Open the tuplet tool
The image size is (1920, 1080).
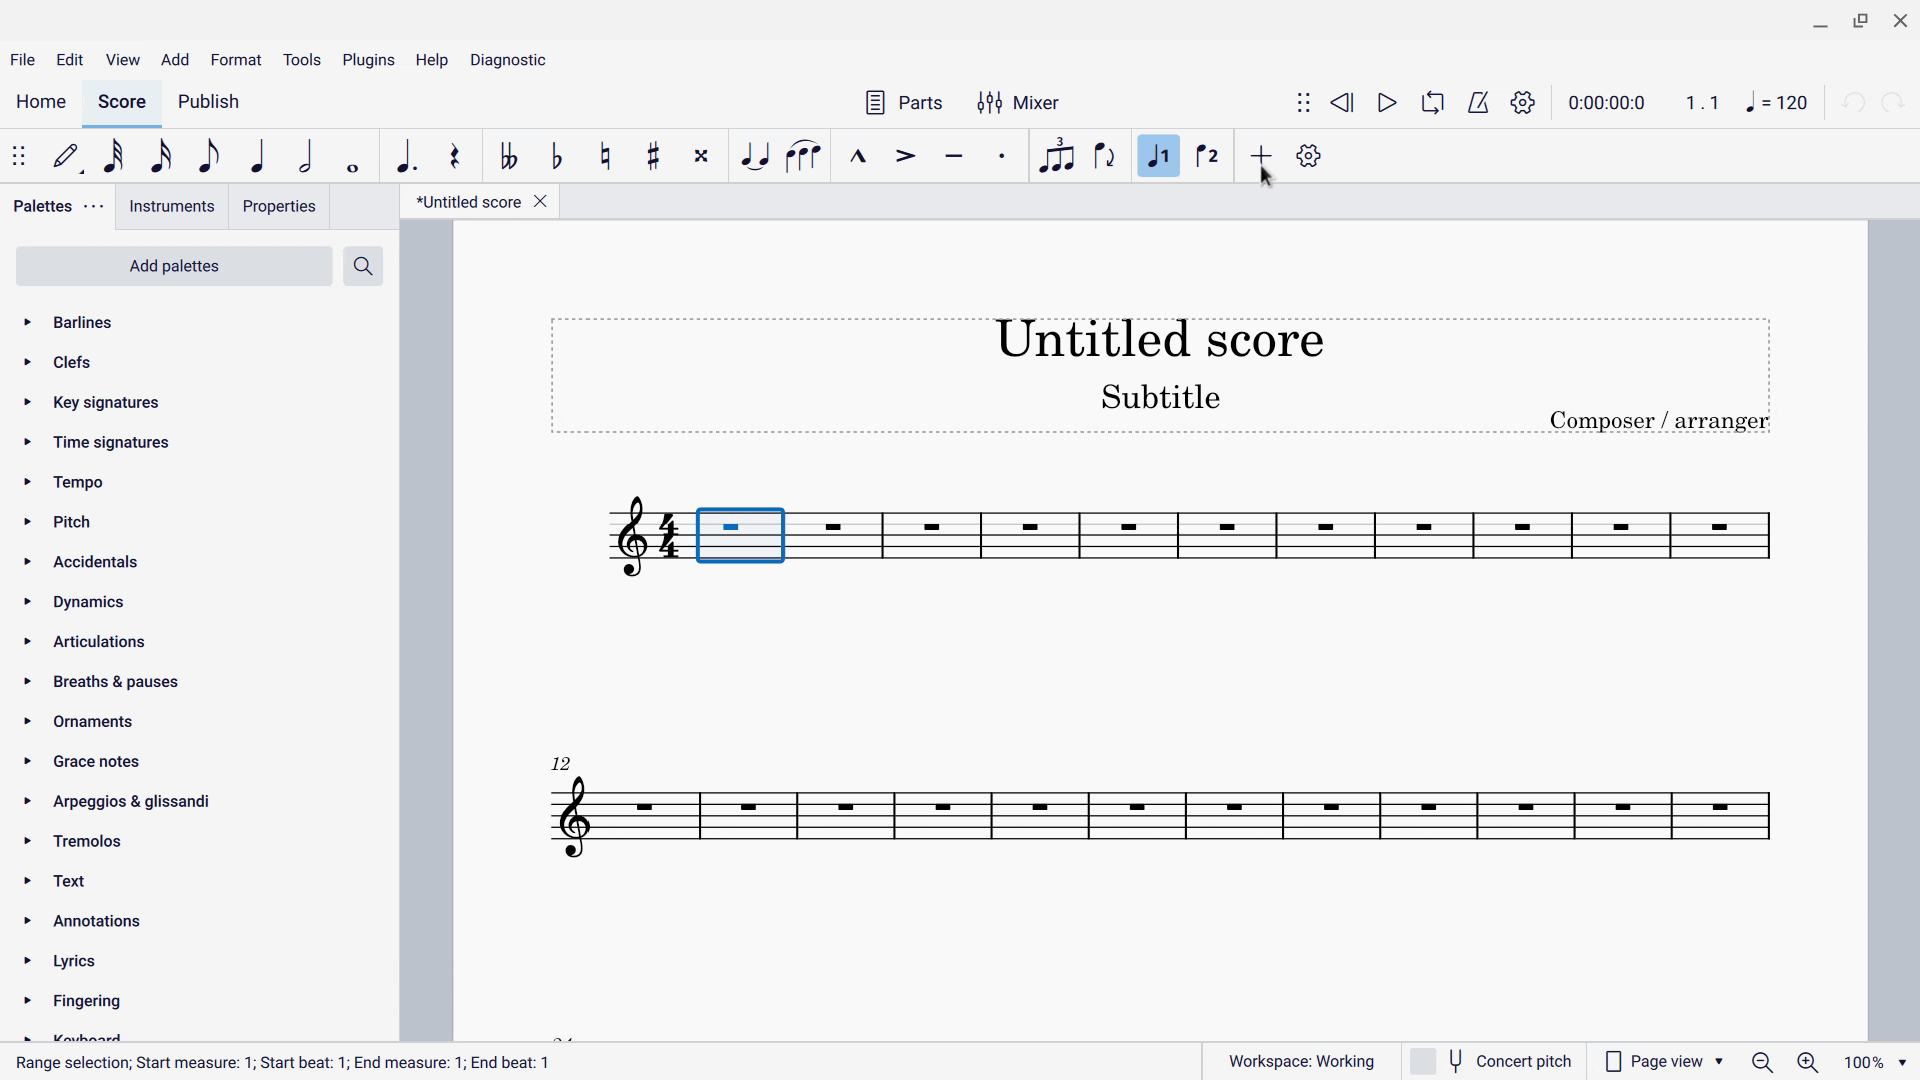point(1058,157)
